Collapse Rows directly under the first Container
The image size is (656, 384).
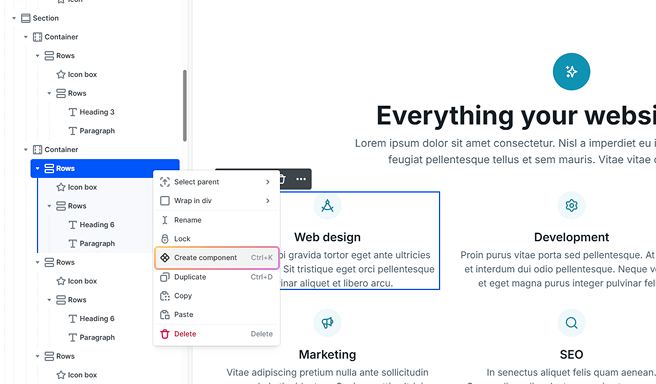[37, 56]
